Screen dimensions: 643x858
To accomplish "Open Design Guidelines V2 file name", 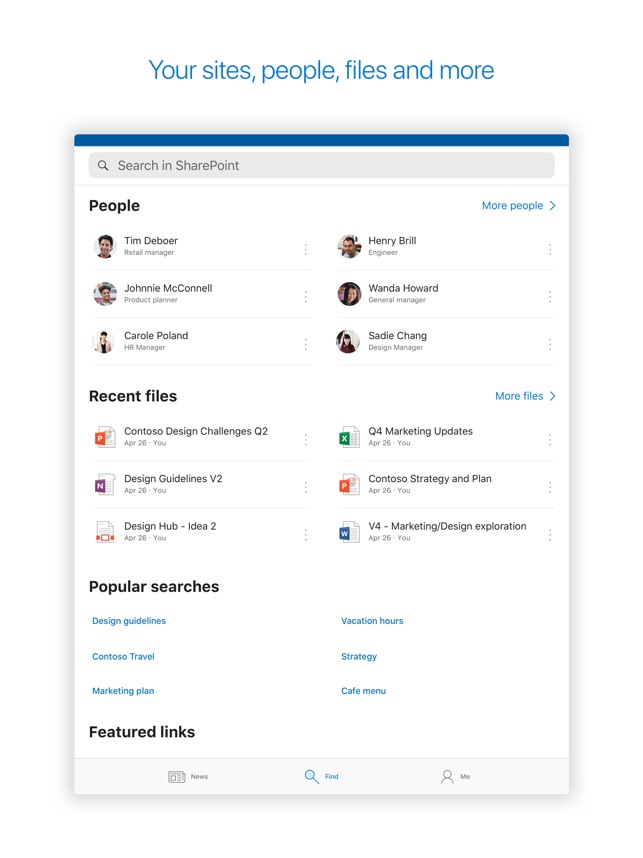I will (173, 479).
